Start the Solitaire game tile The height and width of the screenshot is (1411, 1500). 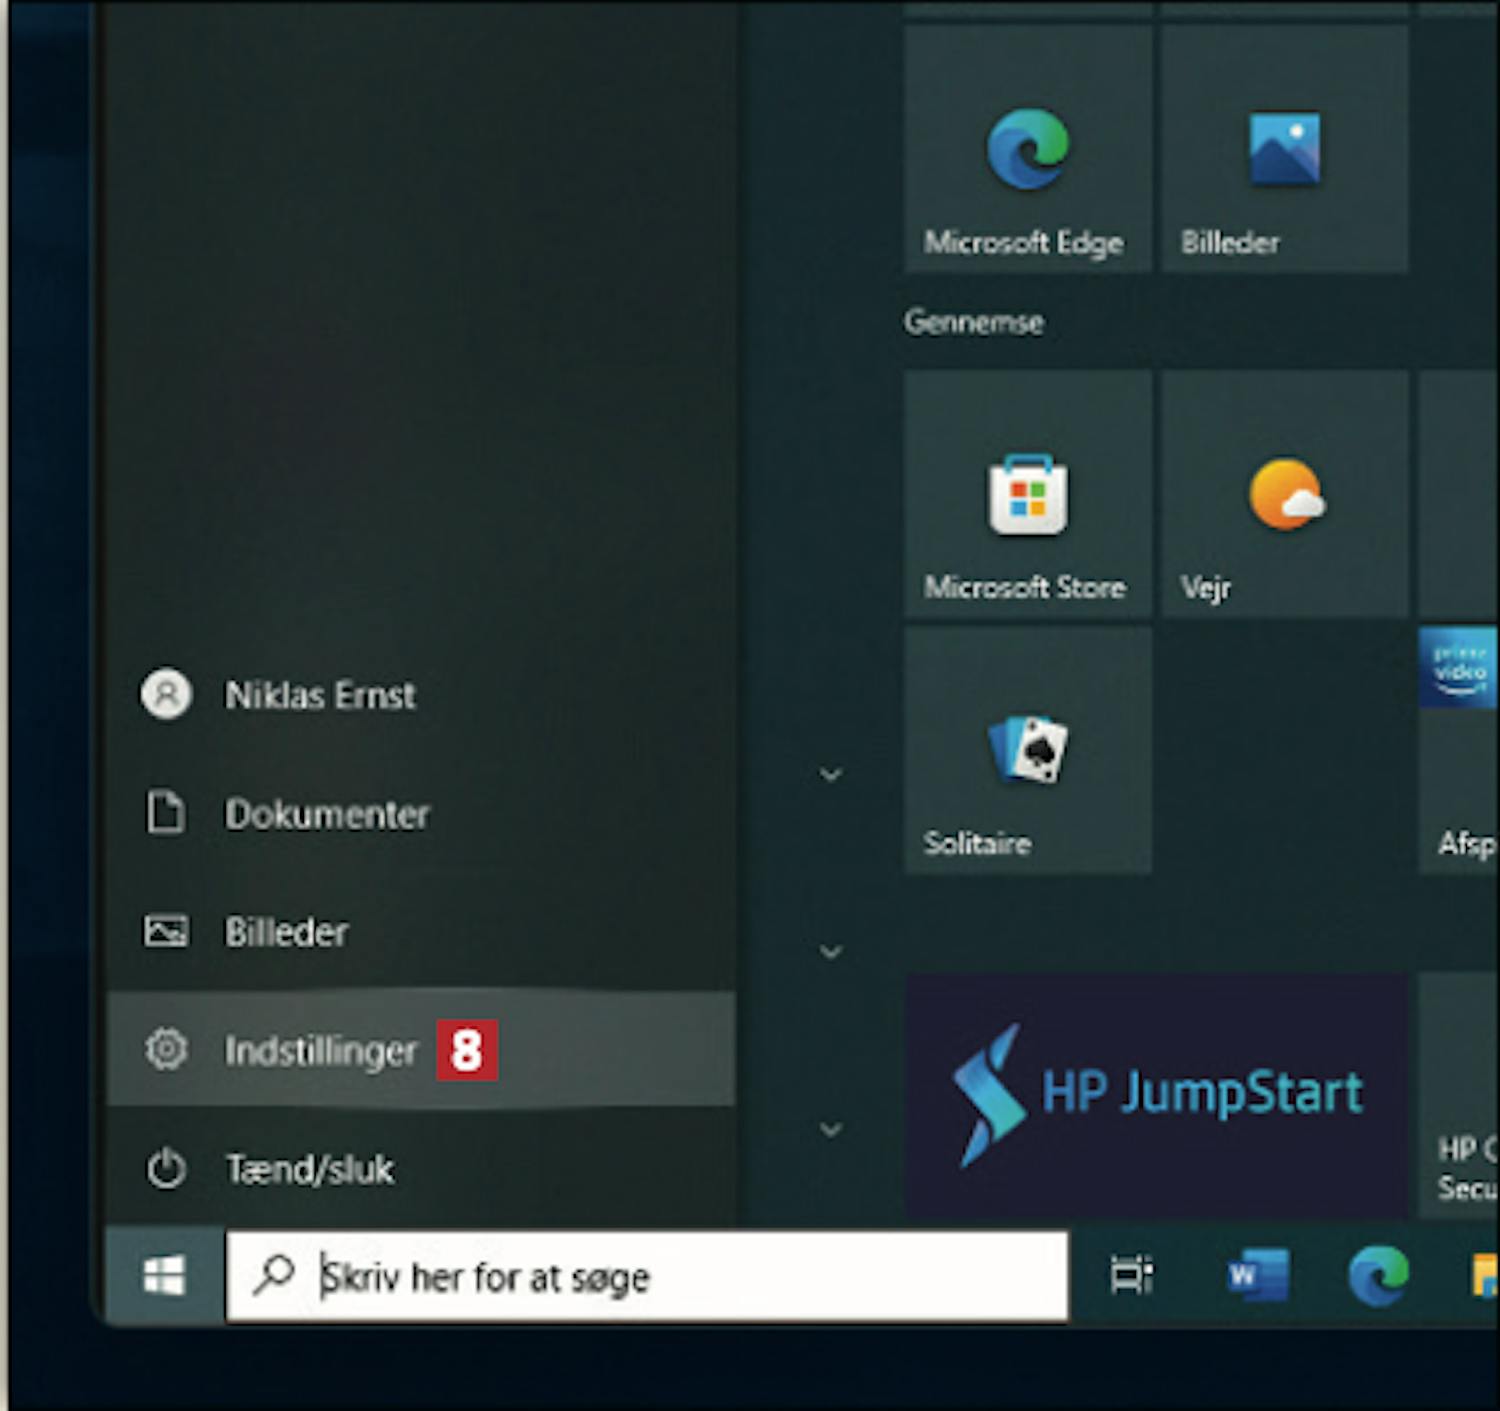click(1027, 750)
